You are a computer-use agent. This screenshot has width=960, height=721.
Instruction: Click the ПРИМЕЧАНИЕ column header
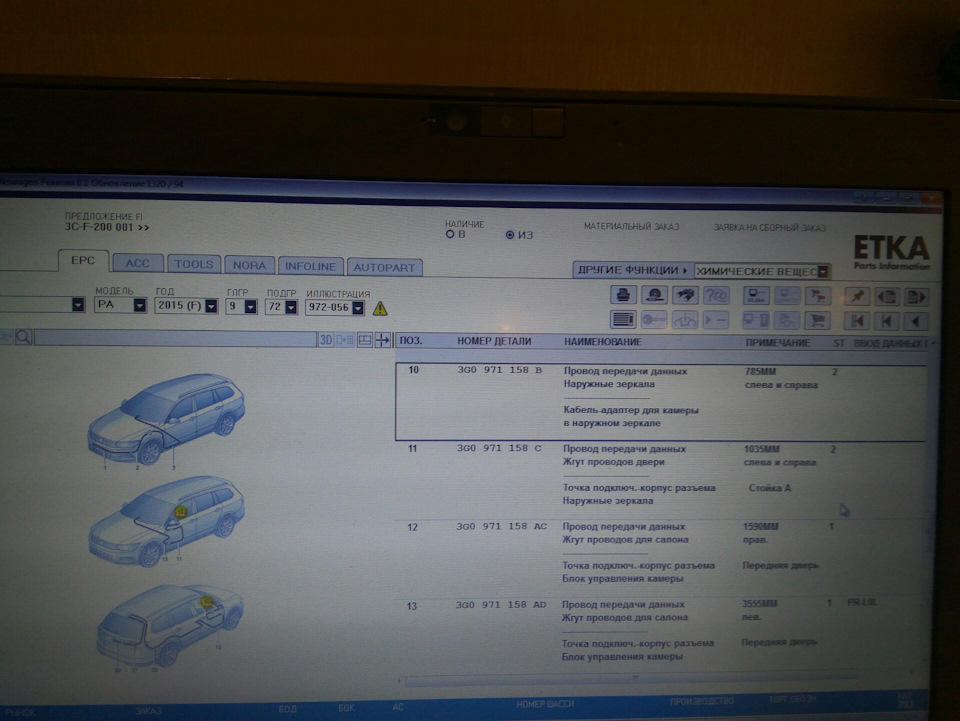pos(778,343)
